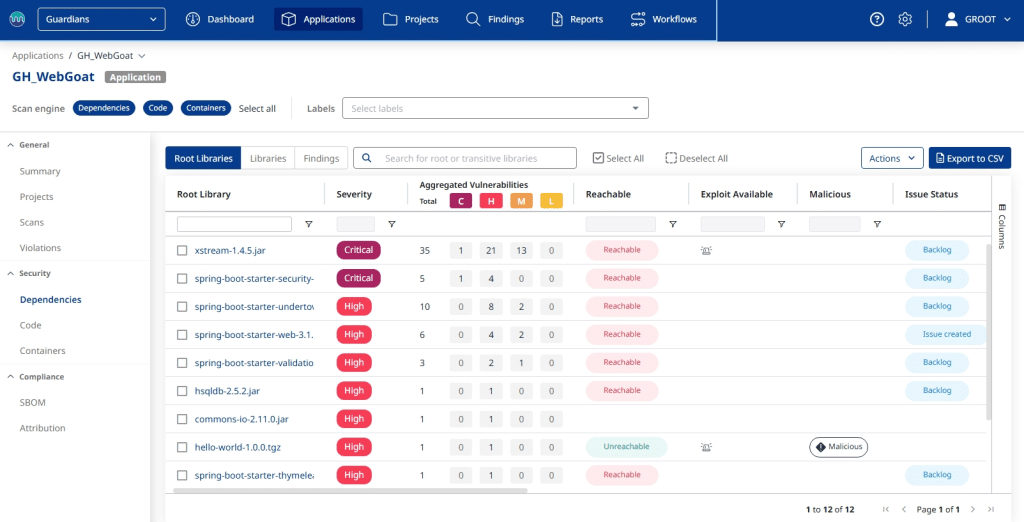Tick the hsqldb-2.5.2.jar checkbox
Screen dimensions: 1024x522
pos(182,391)
